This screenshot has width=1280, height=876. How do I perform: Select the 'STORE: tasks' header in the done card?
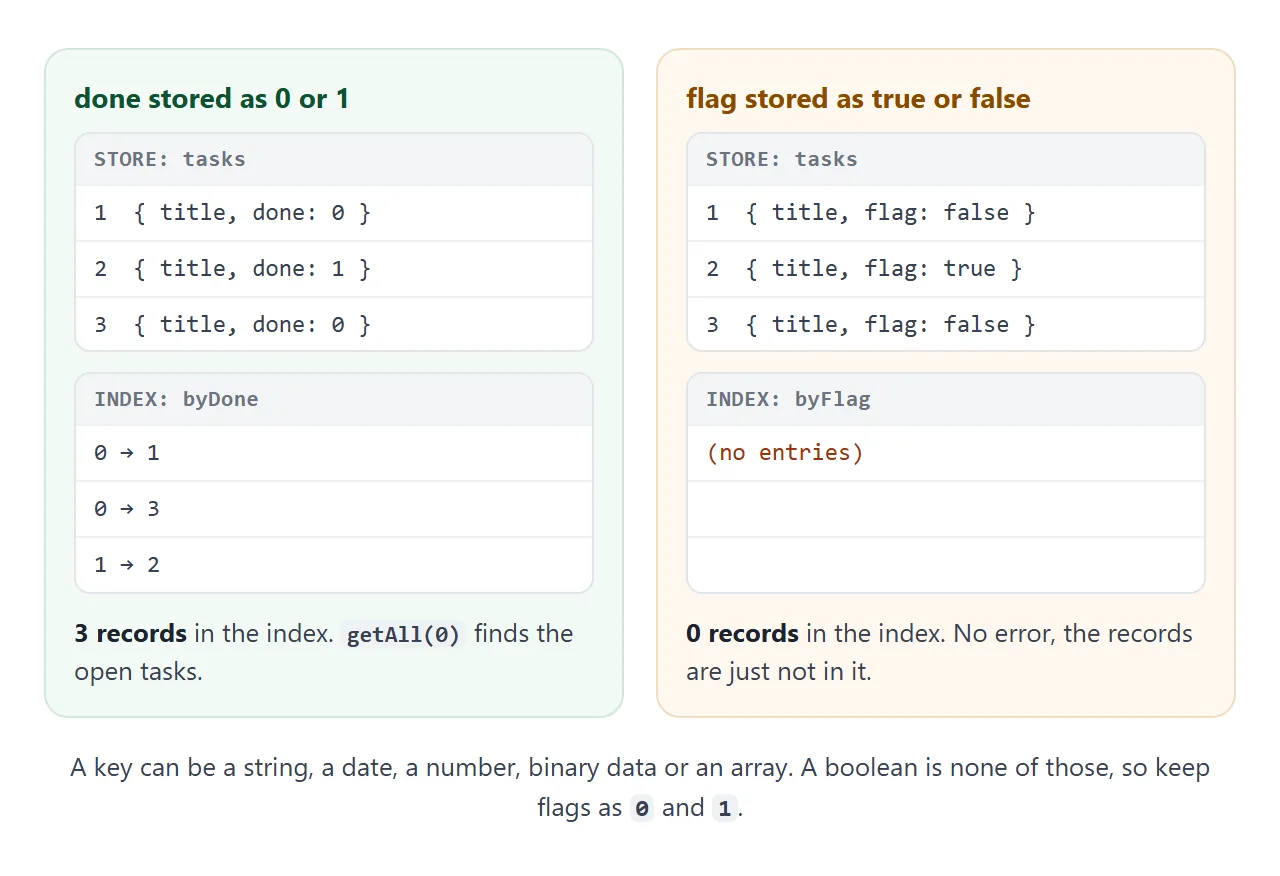pos(334,159)
